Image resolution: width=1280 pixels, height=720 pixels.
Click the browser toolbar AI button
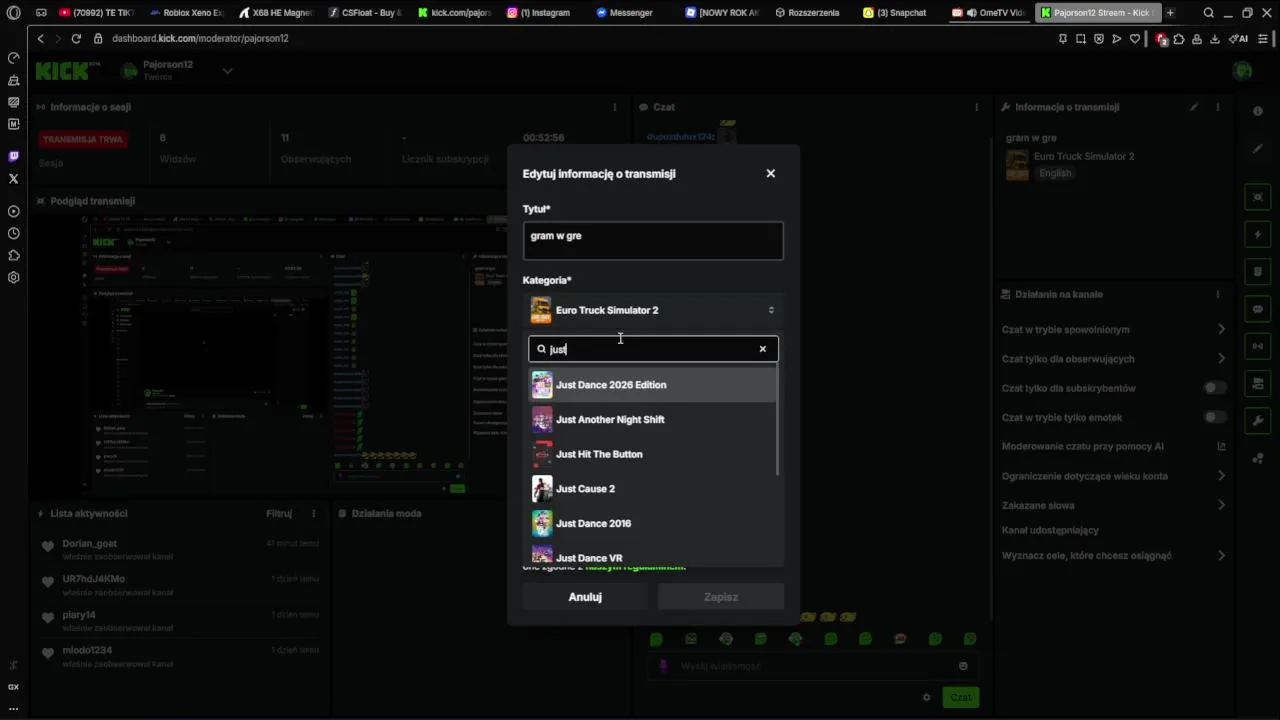(x=1238, y=39)
